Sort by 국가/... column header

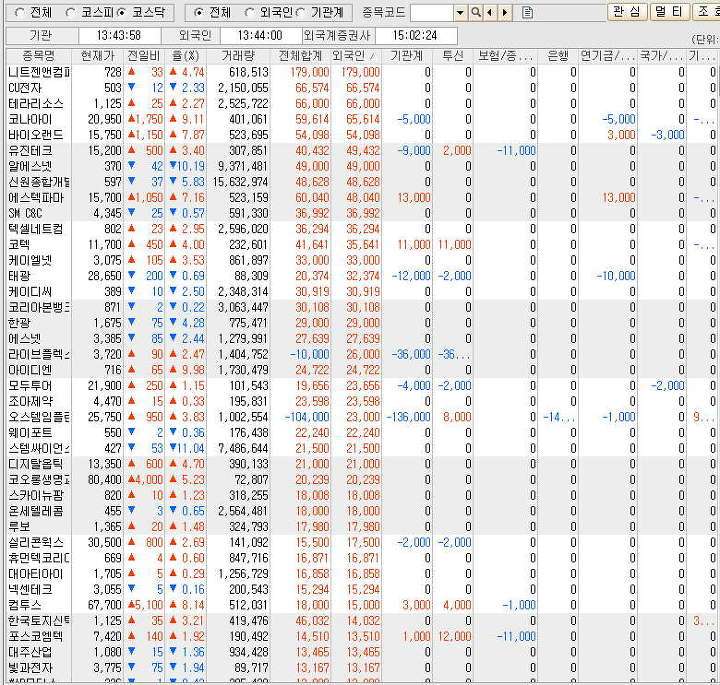click(x=662, y=56)
